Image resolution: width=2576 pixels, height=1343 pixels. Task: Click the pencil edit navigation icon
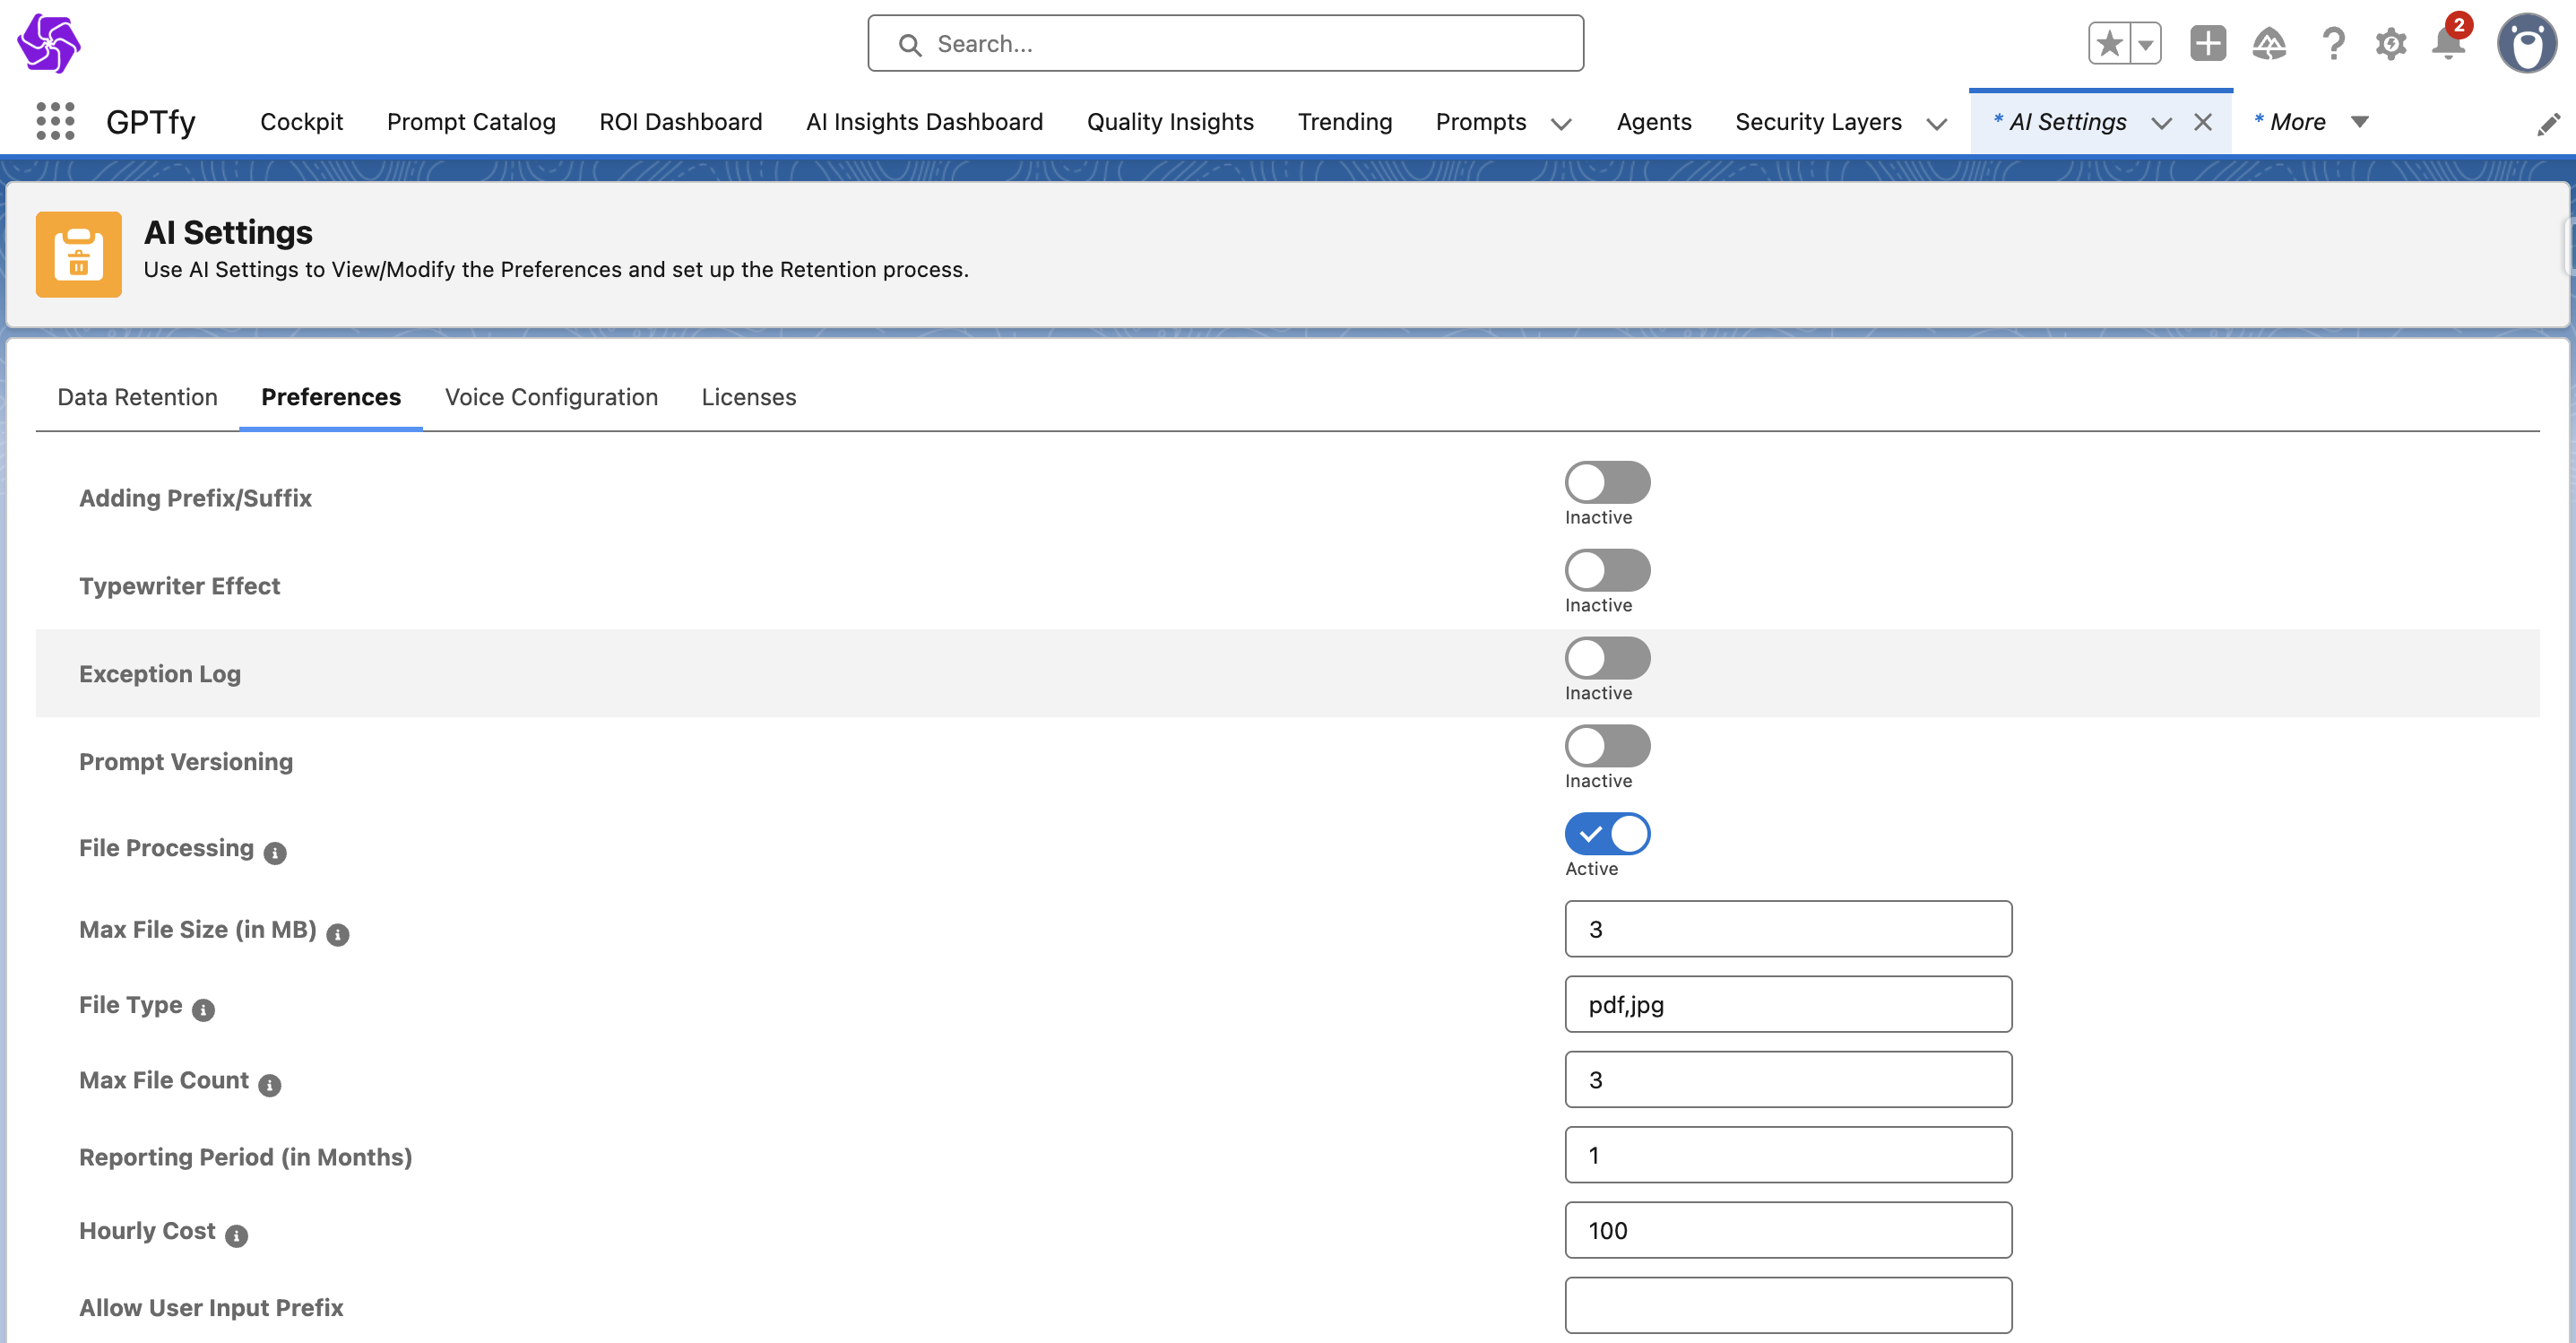point(2548,124)
